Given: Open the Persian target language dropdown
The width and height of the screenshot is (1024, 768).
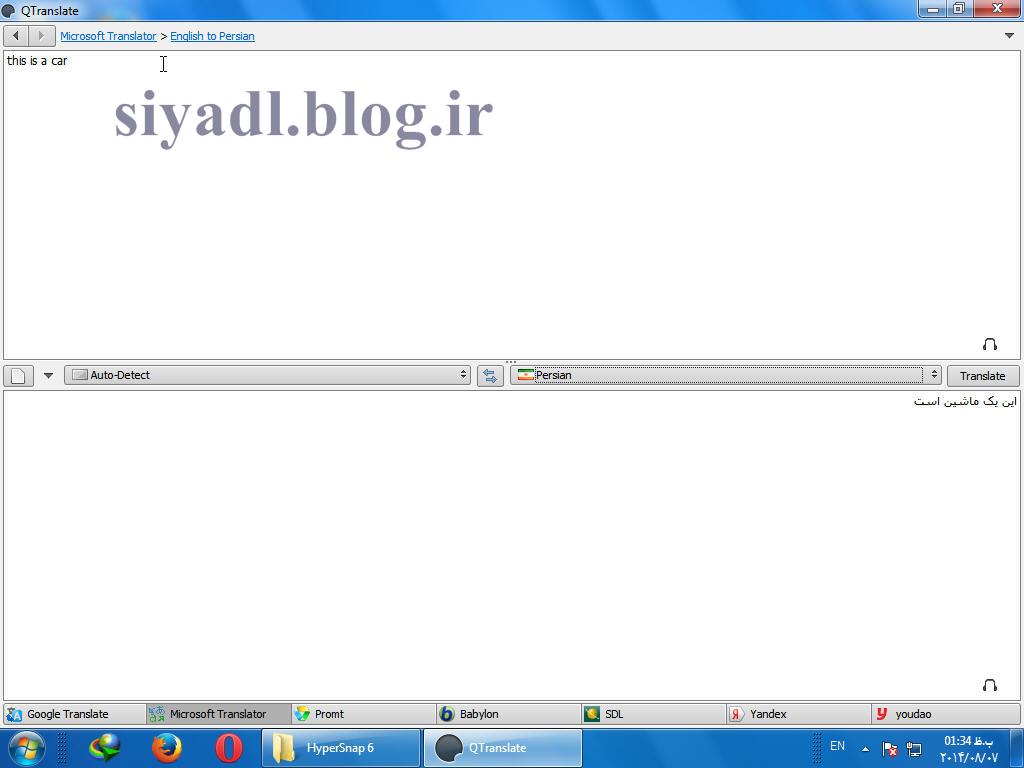Looking at the screenshot, I should coord(726,375).
